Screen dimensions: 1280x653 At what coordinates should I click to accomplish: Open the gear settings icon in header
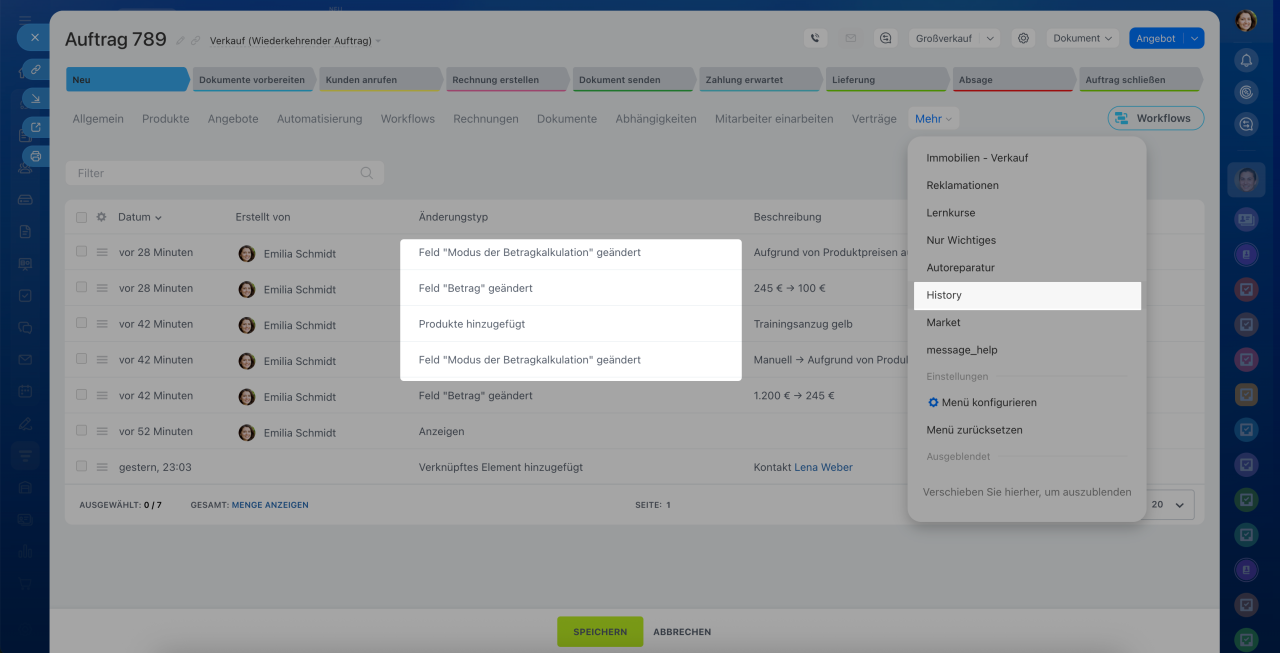[1023, 38]
